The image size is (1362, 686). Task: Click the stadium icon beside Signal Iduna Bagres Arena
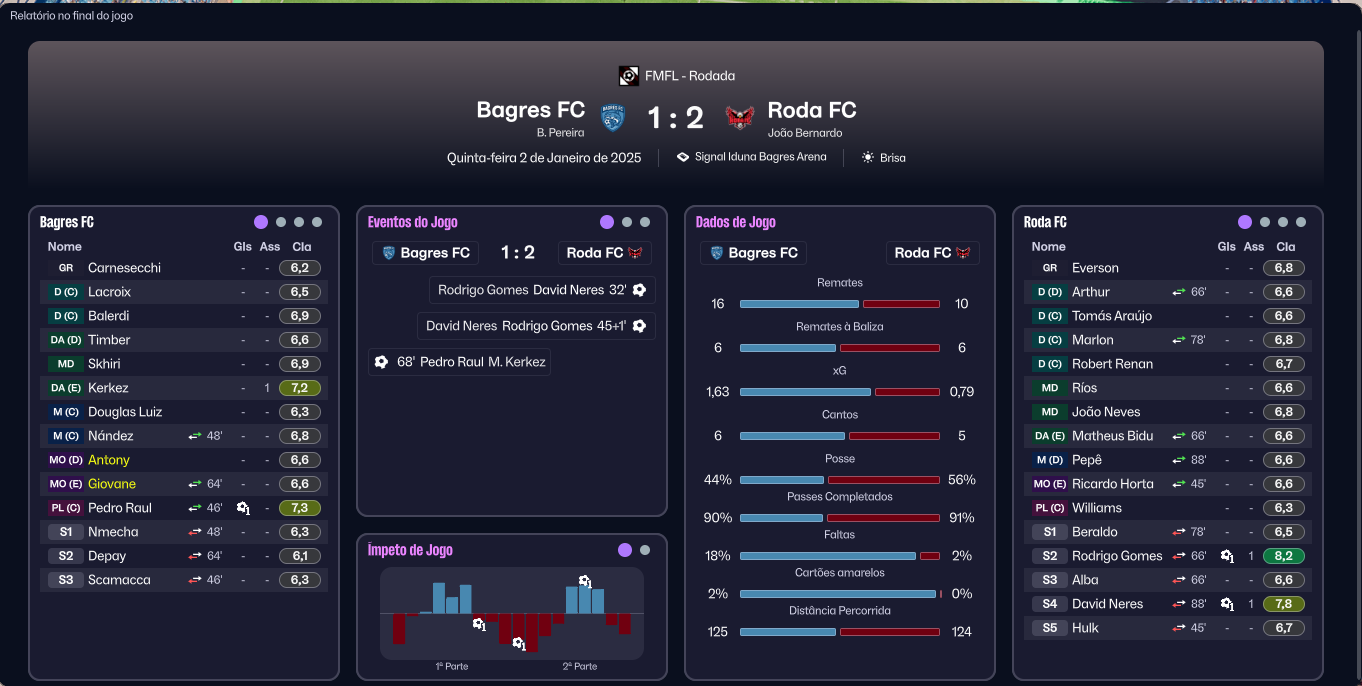[683, 157]
